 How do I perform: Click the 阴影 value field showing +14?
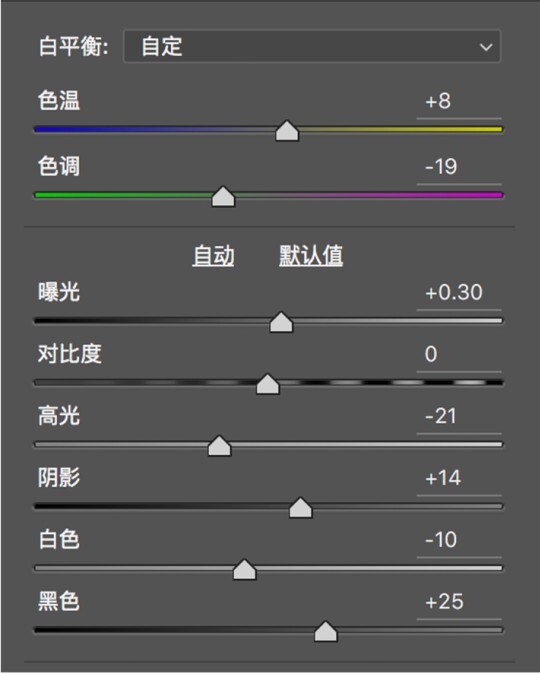pos(459,479)
